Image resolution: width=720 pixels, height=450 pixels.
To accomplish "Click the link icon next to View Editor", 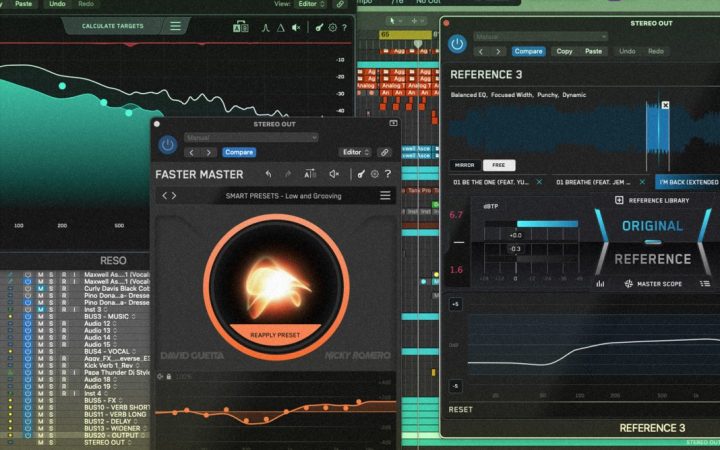I will [x=340, y=4].
